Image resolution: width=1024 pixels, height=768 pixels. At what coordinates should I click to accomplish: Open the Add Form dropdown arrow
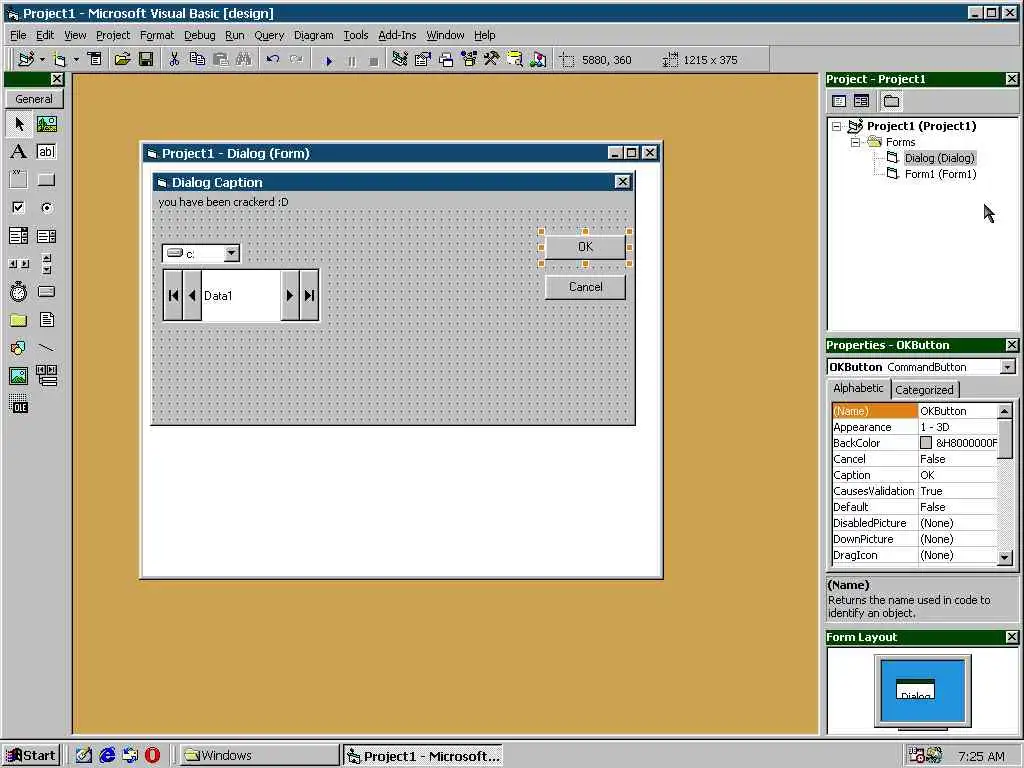pyautogui.click(x=76, y=59)
